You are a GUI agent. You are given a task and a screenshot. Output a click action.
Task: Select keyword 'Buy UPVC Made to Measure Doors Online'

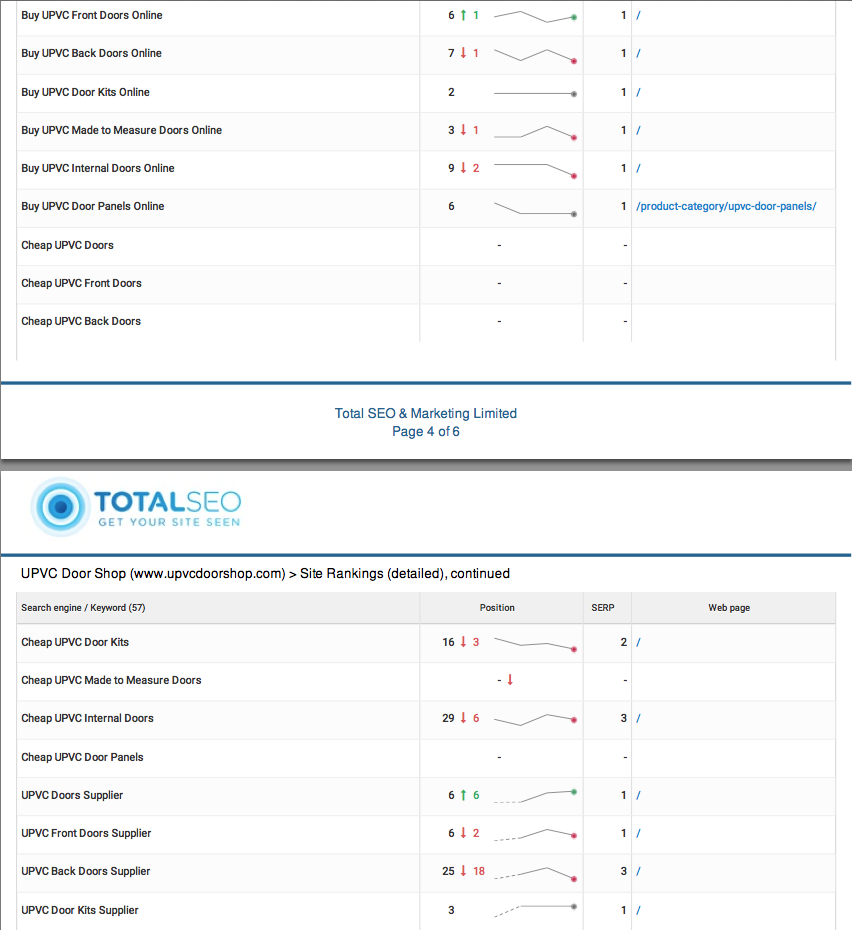coord(122,130)
